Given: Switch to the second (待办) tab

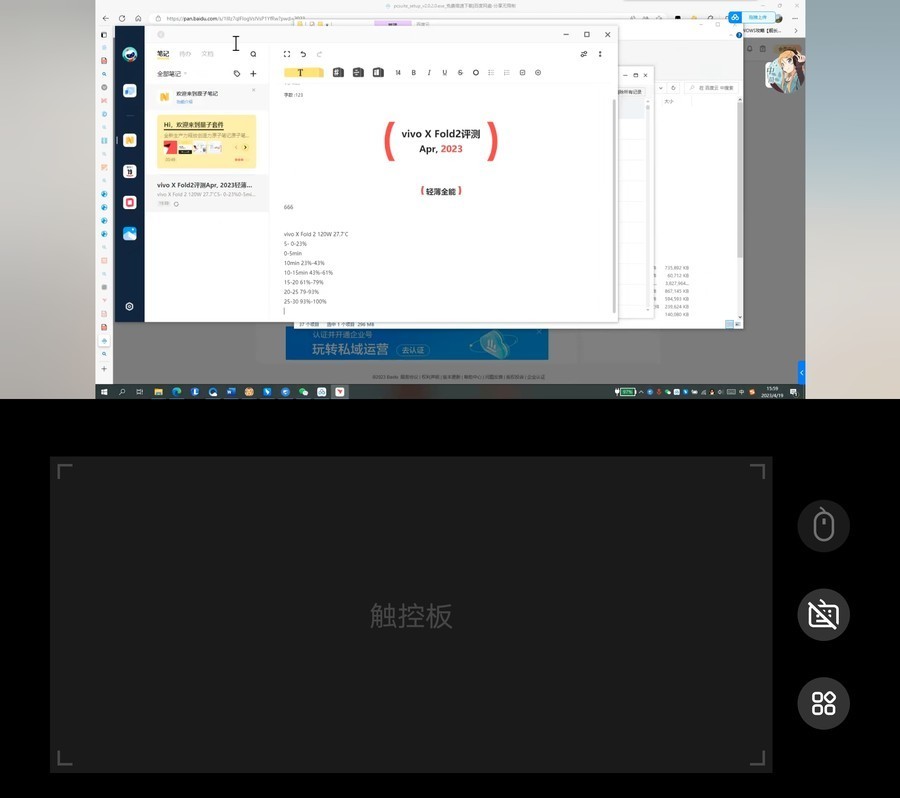Looking at the screenshot, I should click(185, 54).
